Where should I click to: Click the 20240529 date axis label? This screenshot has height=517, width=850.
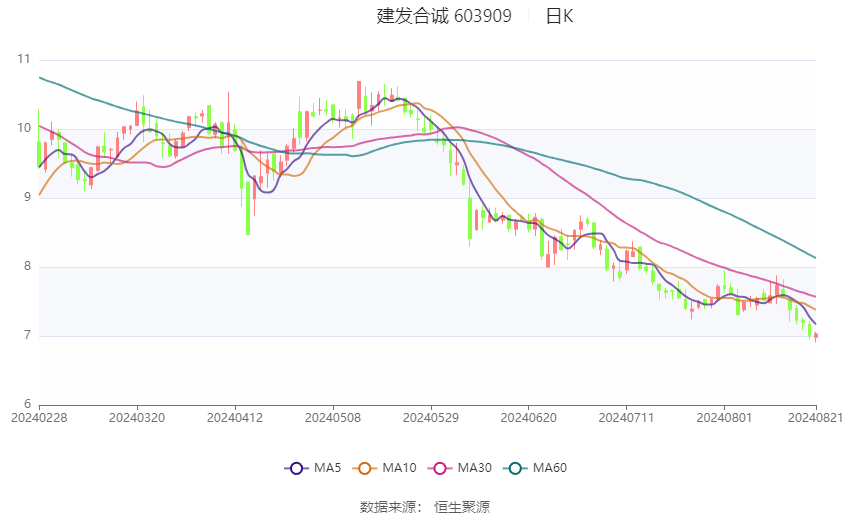coord(431,418)
